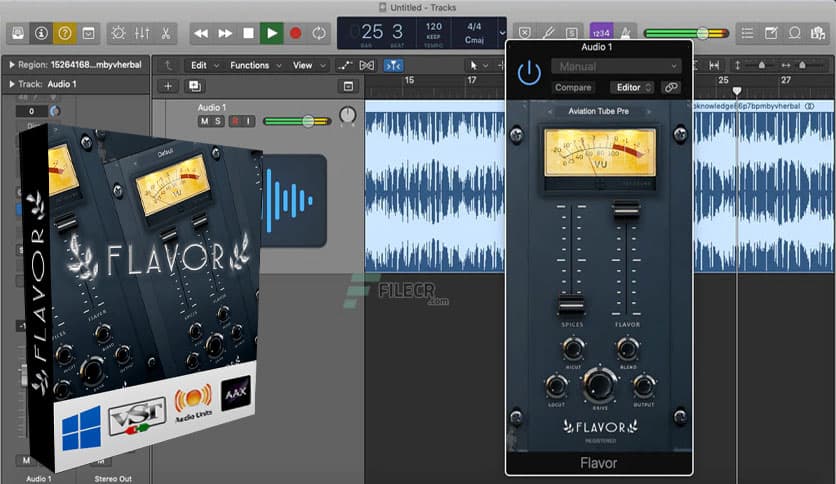Viewport: 836px width, 484px height.
Task: Expand the Region inspector disclosure triangle
Action: [12, 64]
